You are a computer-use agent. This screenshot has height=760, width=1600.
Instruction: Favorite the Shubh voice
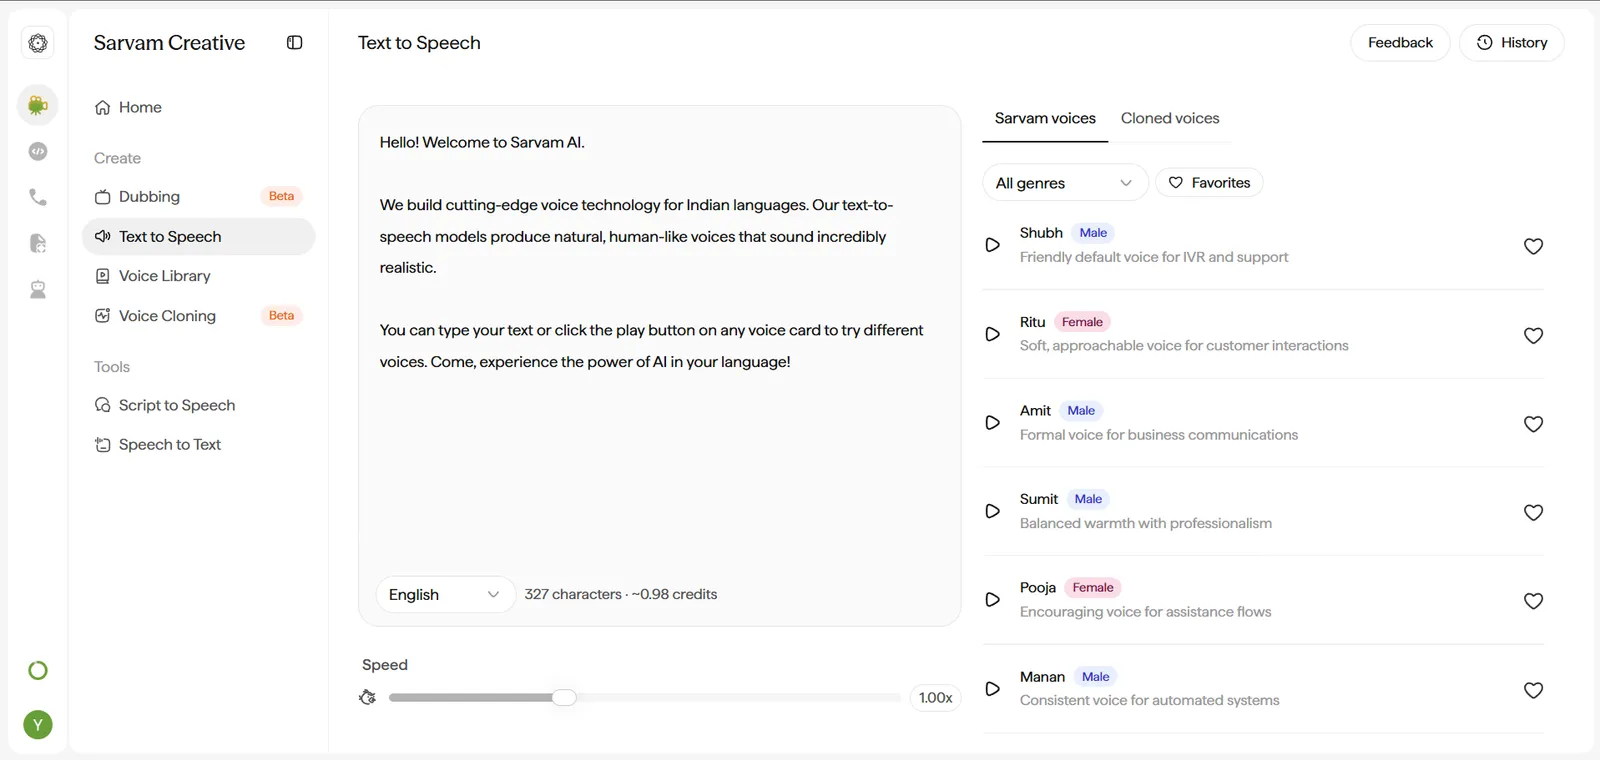coord(1533,246)
